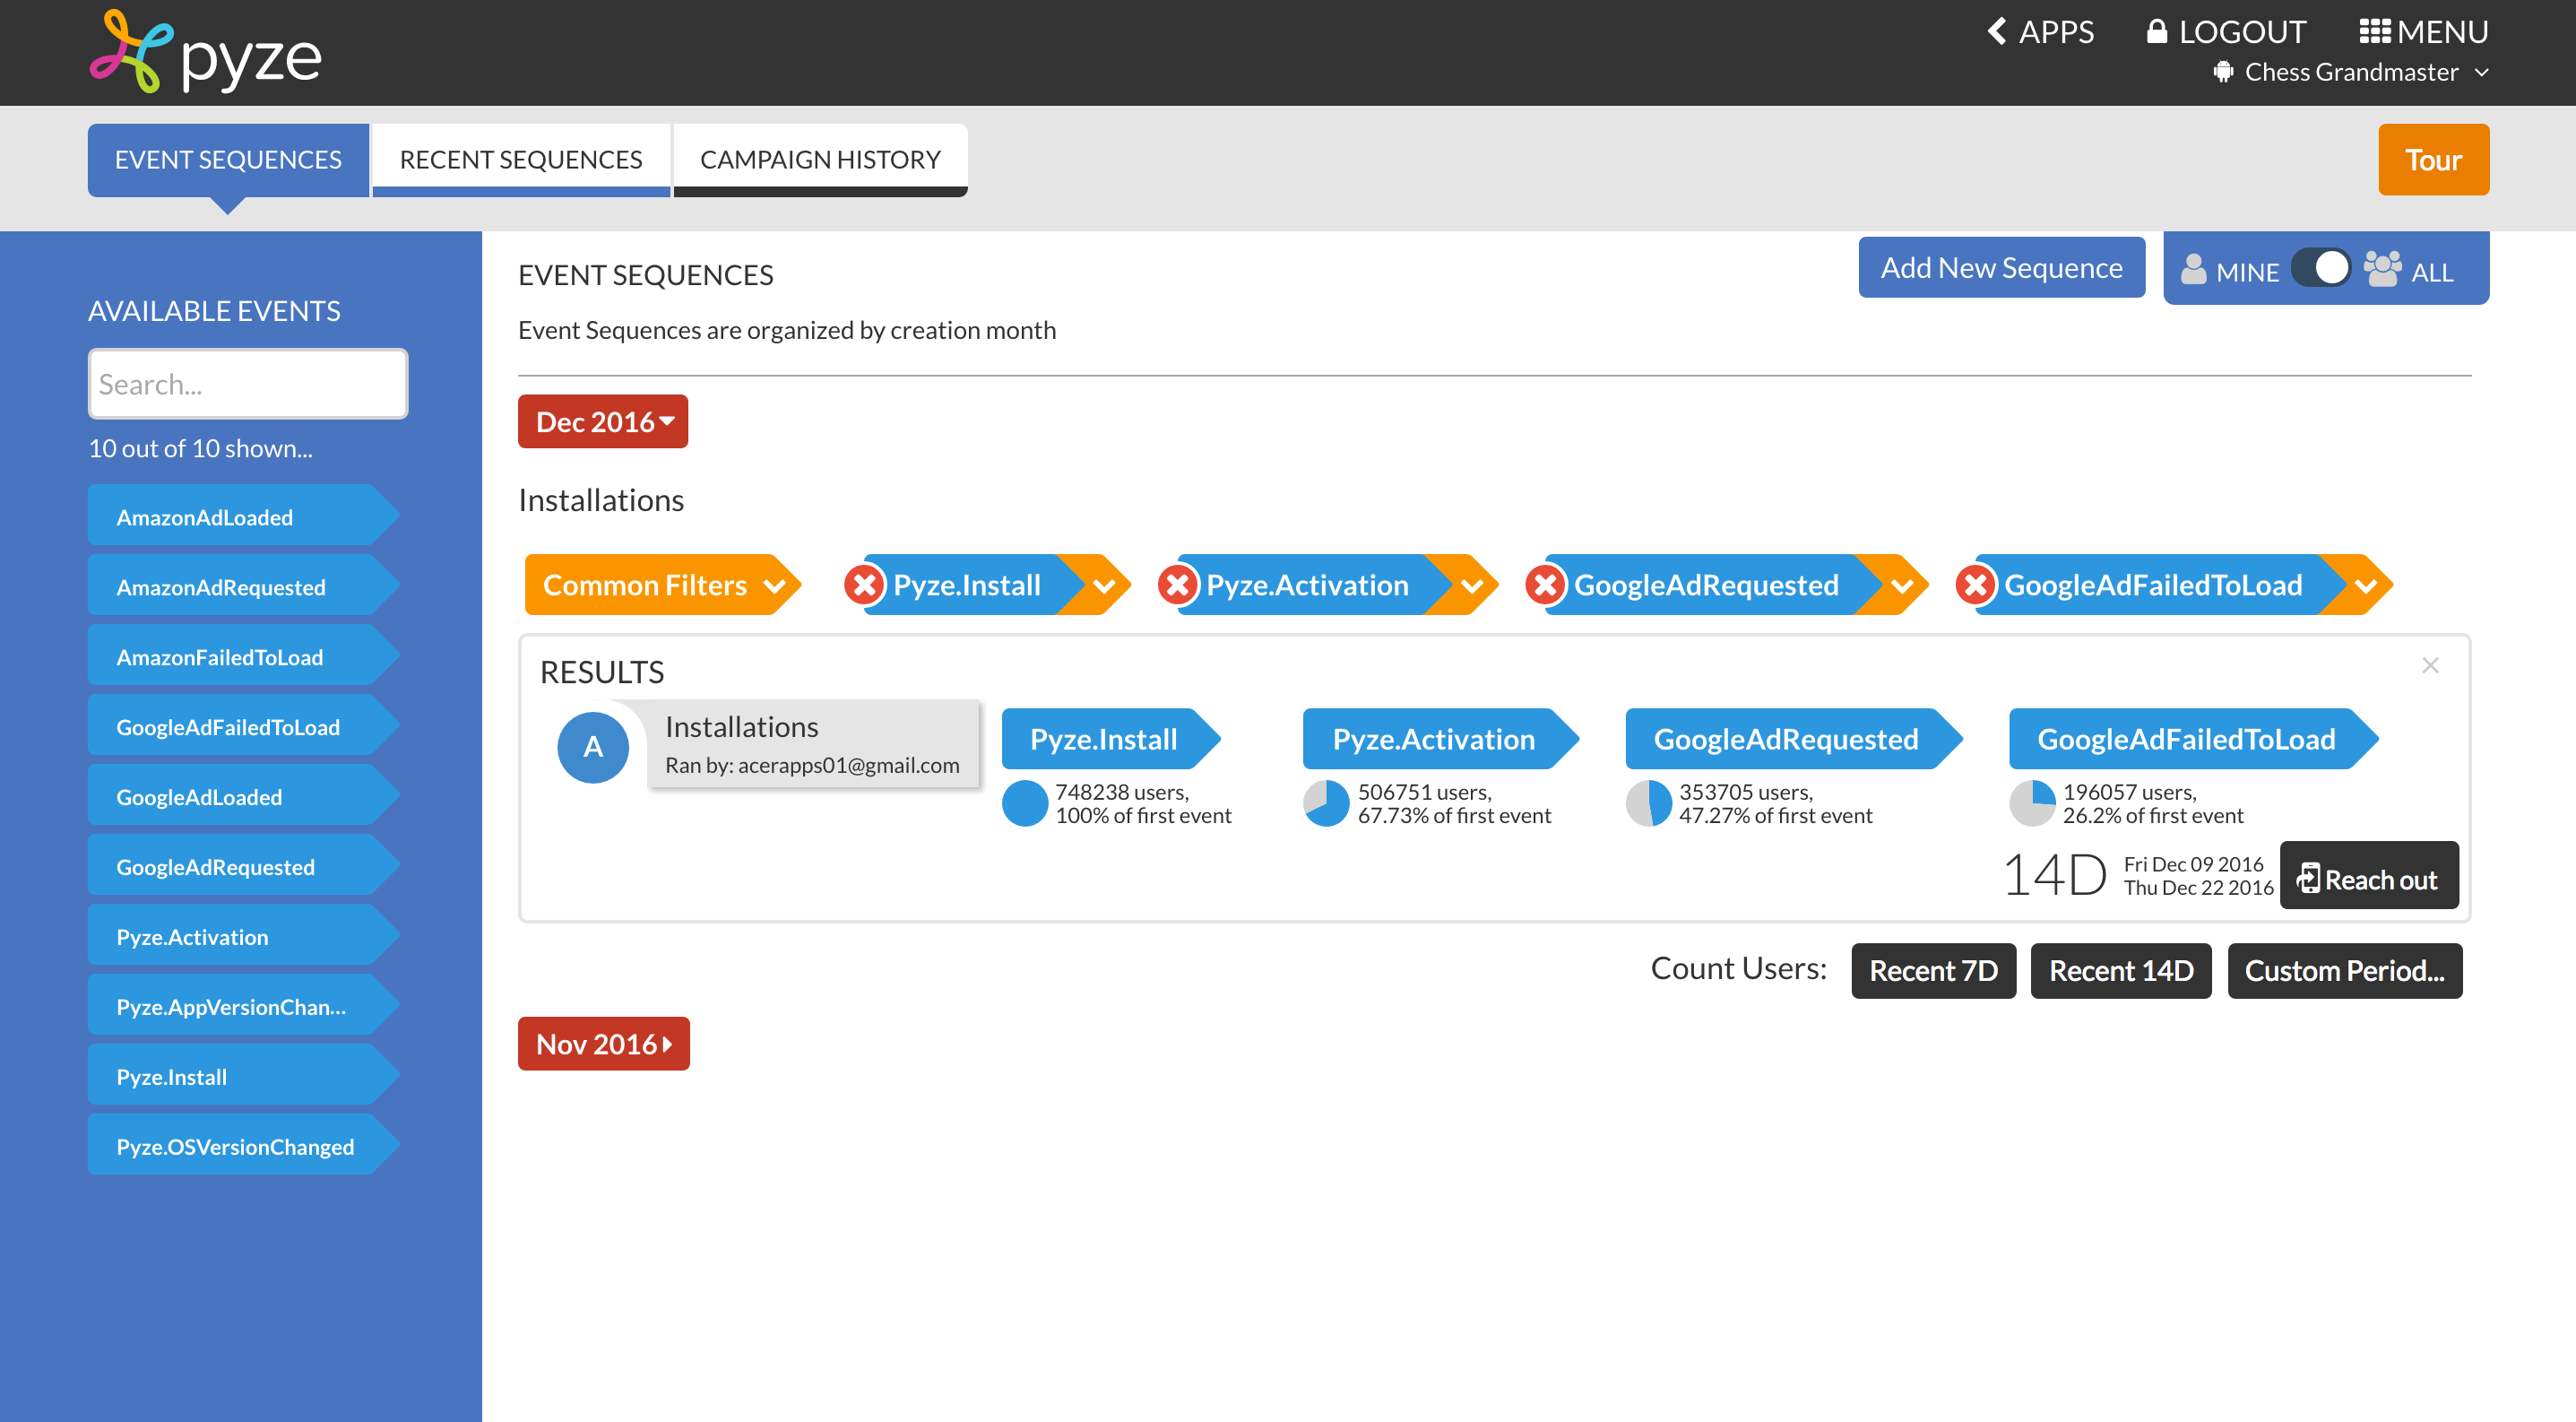Collapse the Dec 2016 month section
This screenshot has width=2576, height=1422.
[603, 422]
